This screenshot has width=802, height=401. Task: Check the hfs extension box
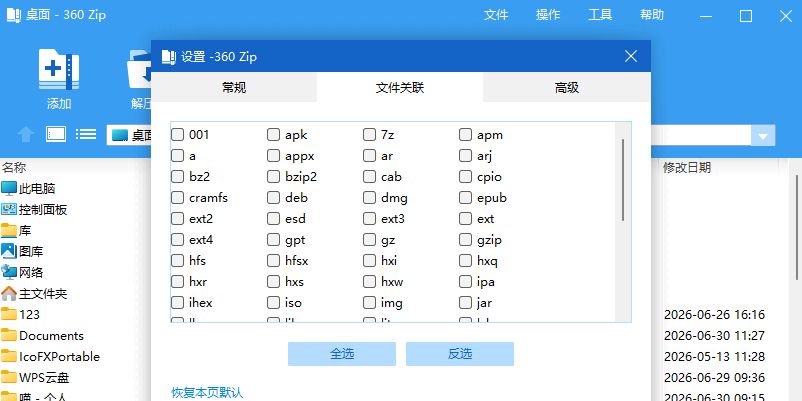click(177, 261)
